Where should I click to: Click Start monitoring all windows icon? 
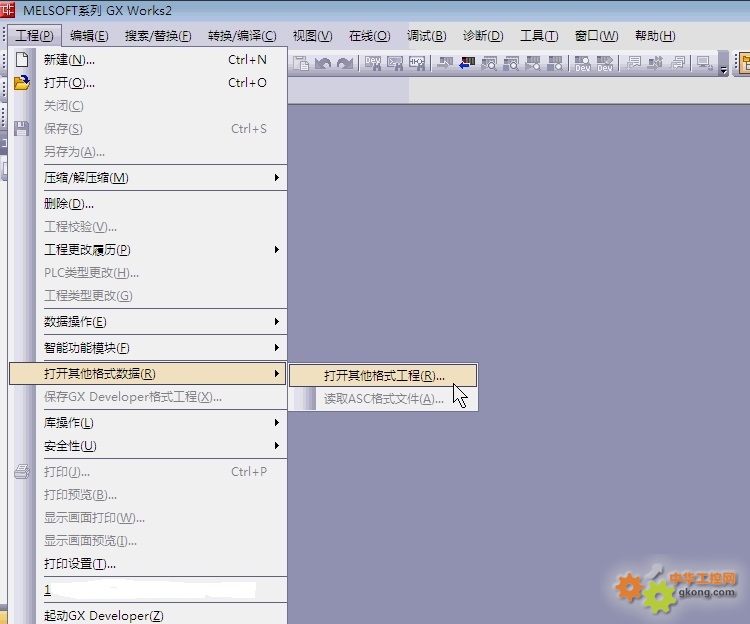[x=489, y=63]
